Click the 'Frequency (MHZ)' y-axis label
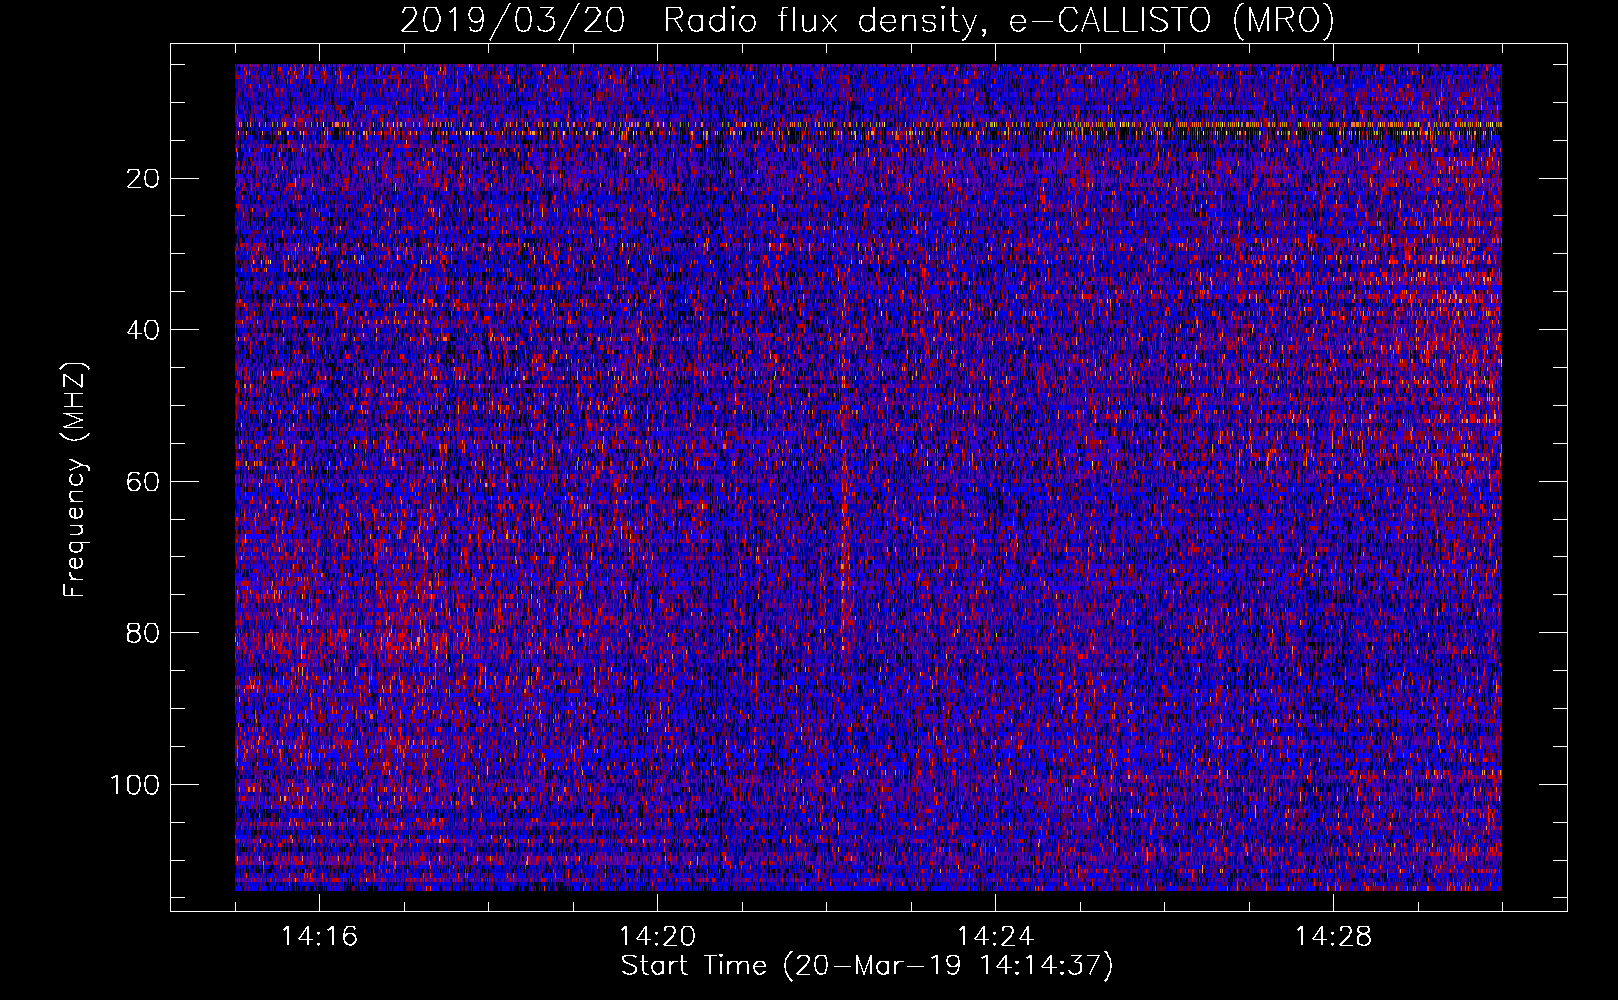The image size is (1618, 1000). coord(75,479)
